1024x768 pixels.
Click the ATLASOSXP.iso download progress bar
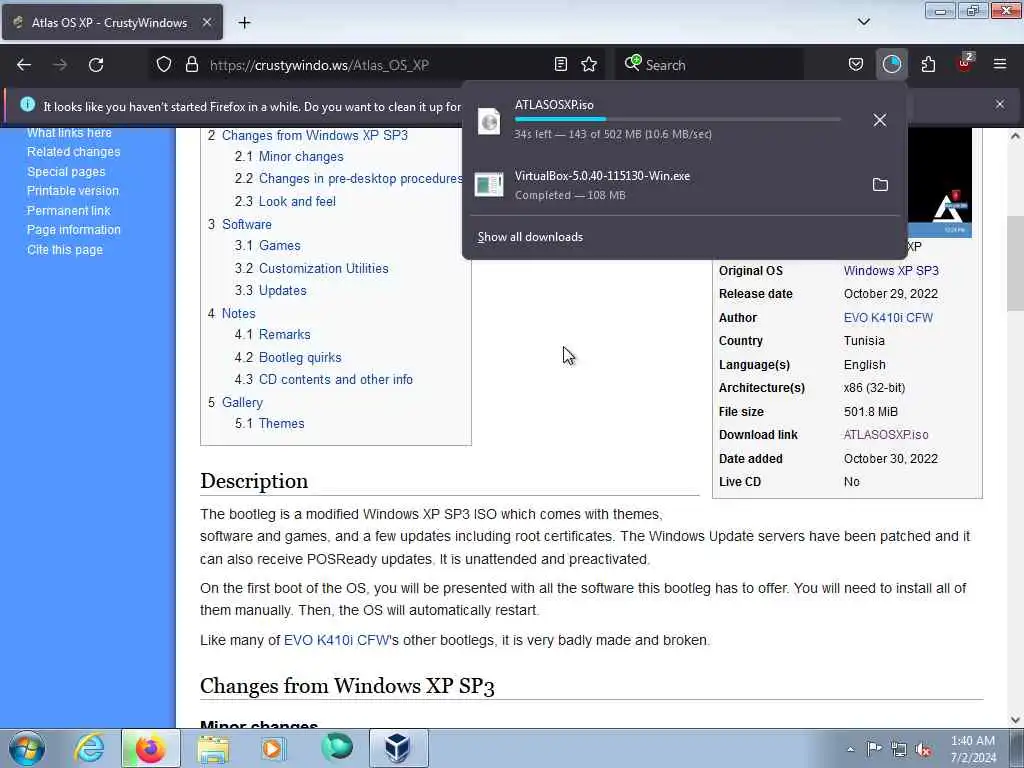click(x=677, y=120)
